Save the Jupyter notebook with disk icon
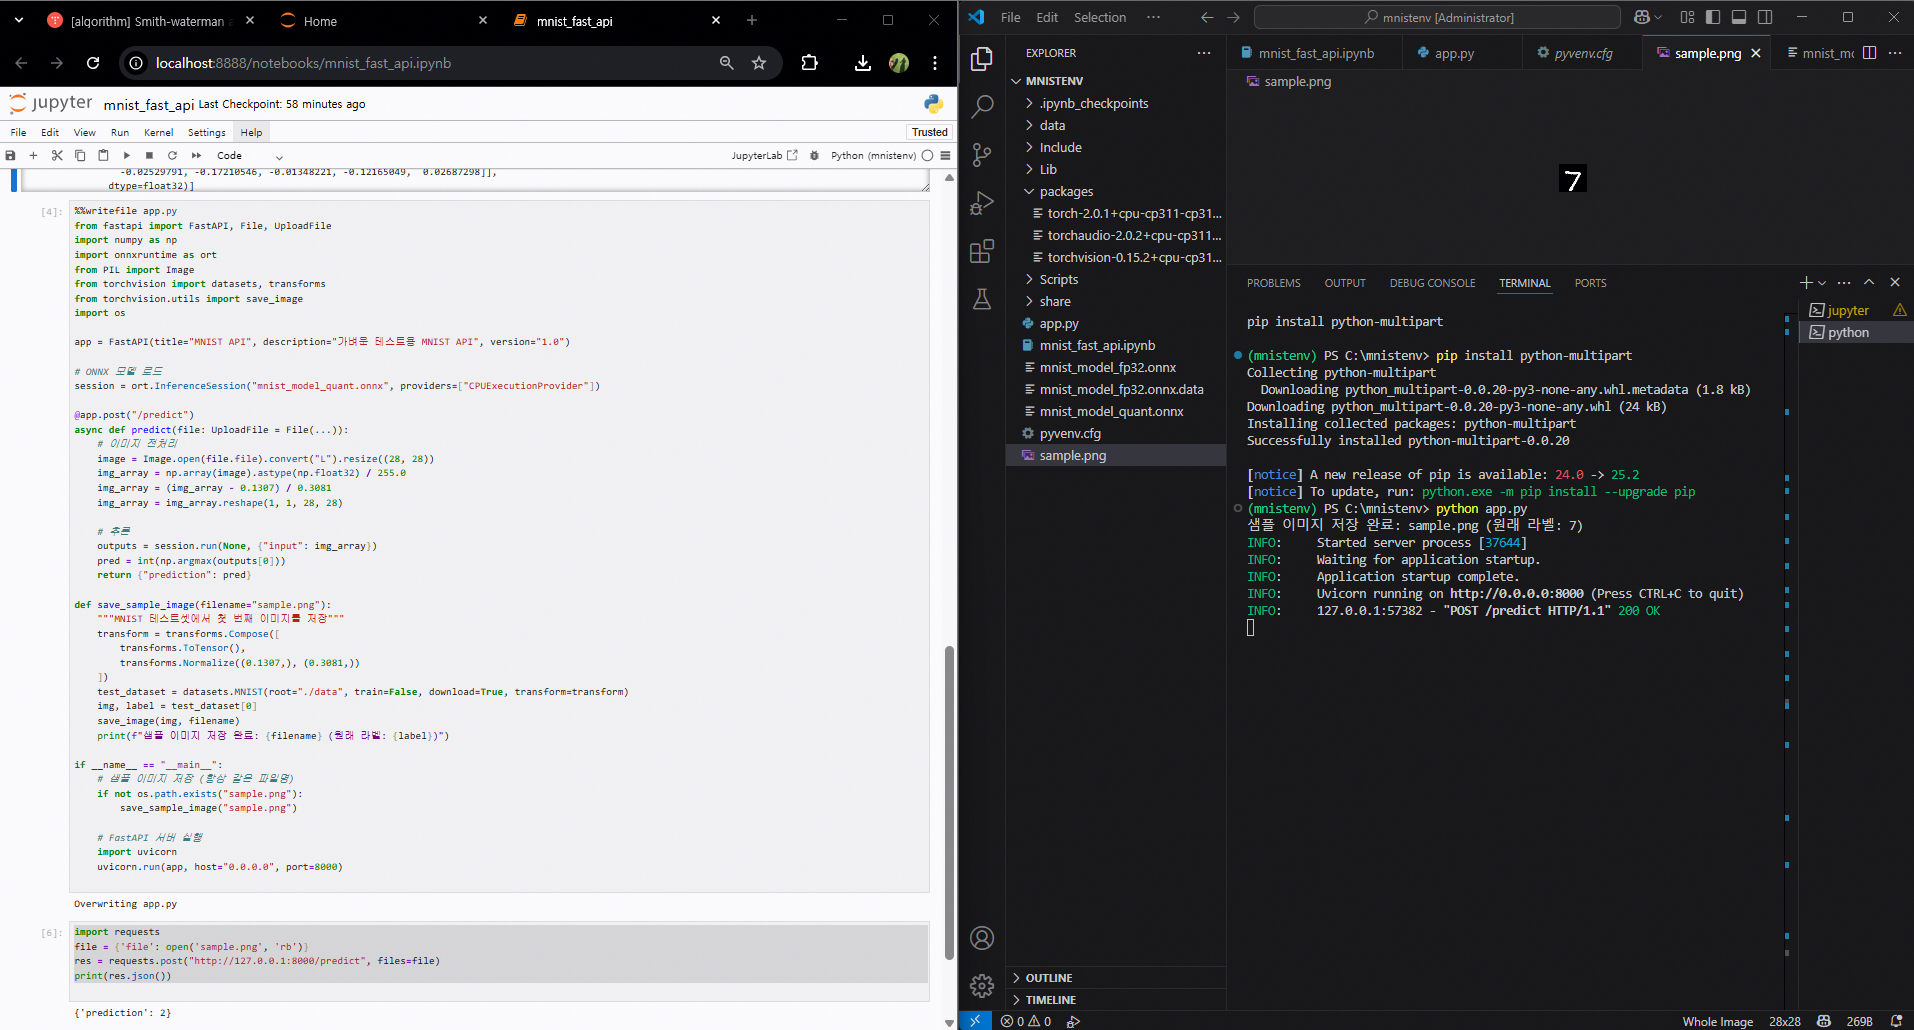Image resolution: width=1914 pixels, height=1030 pixels. (11, 156)
